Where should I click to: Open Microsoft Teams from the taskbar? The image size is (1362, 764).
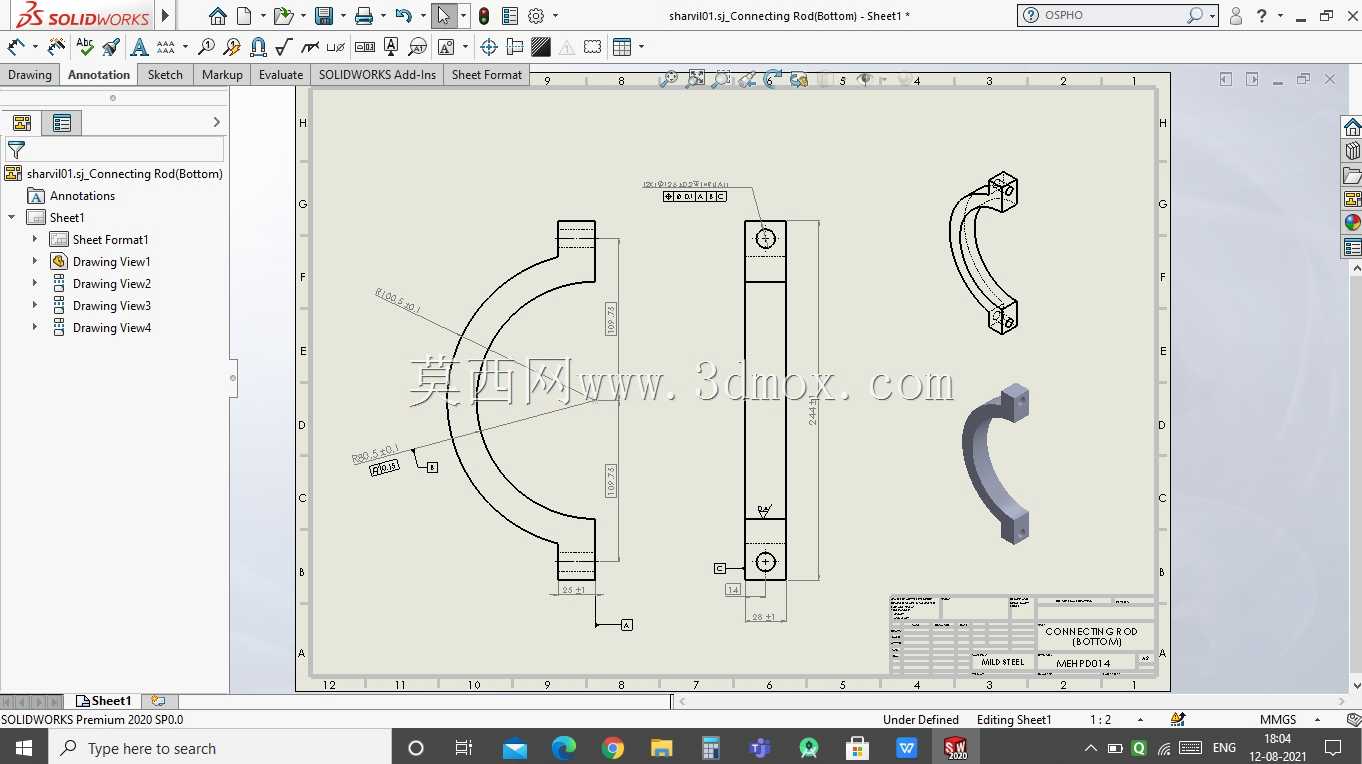pyautogui.click(x=760, y=748)
